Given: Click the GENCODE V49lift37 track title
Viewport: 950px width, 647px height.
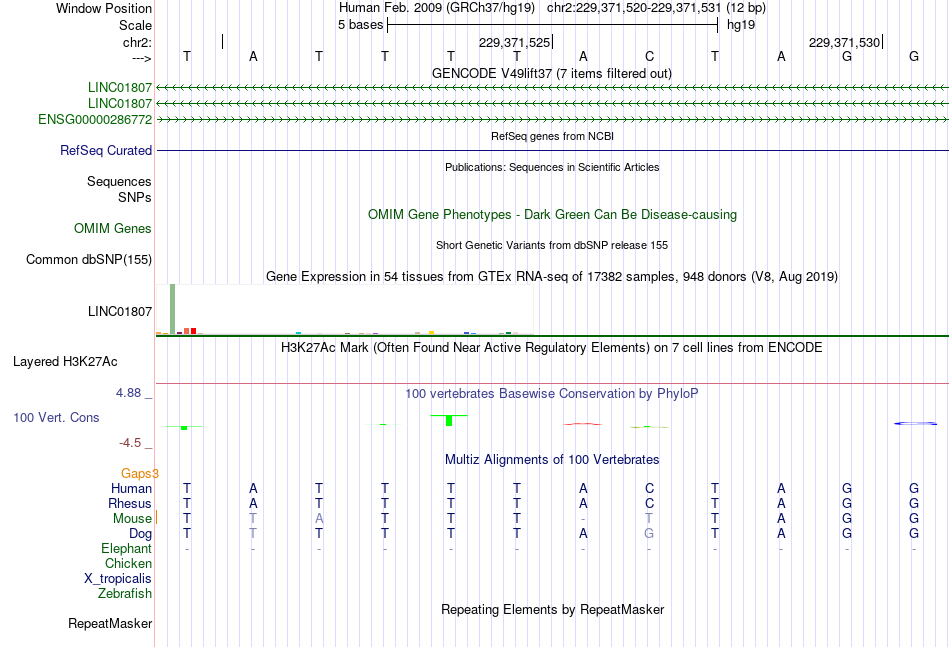Looking at the screenshot, I should [x=552, y=73].
